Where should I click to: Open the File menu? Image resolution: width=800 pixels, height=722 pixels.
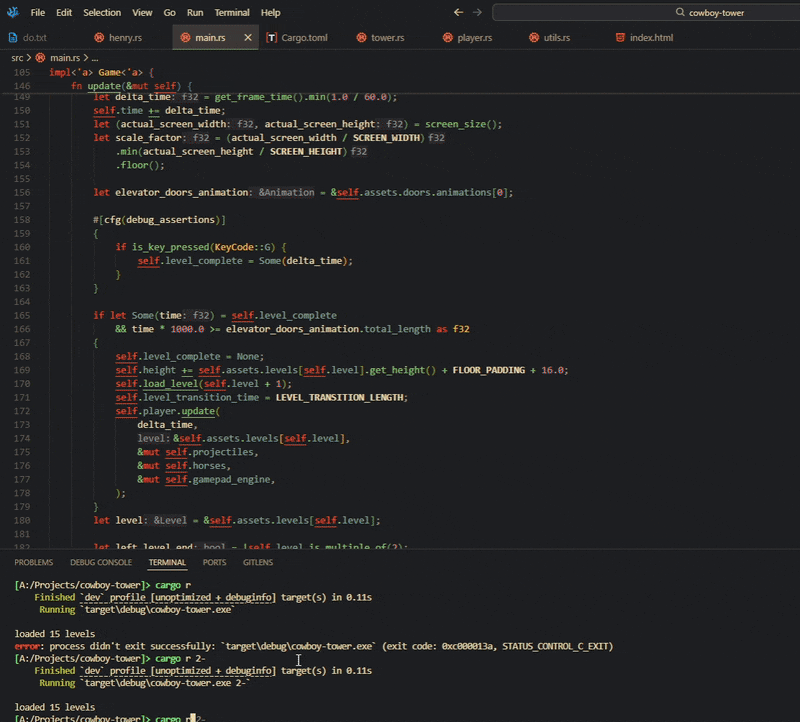(38, 12)
